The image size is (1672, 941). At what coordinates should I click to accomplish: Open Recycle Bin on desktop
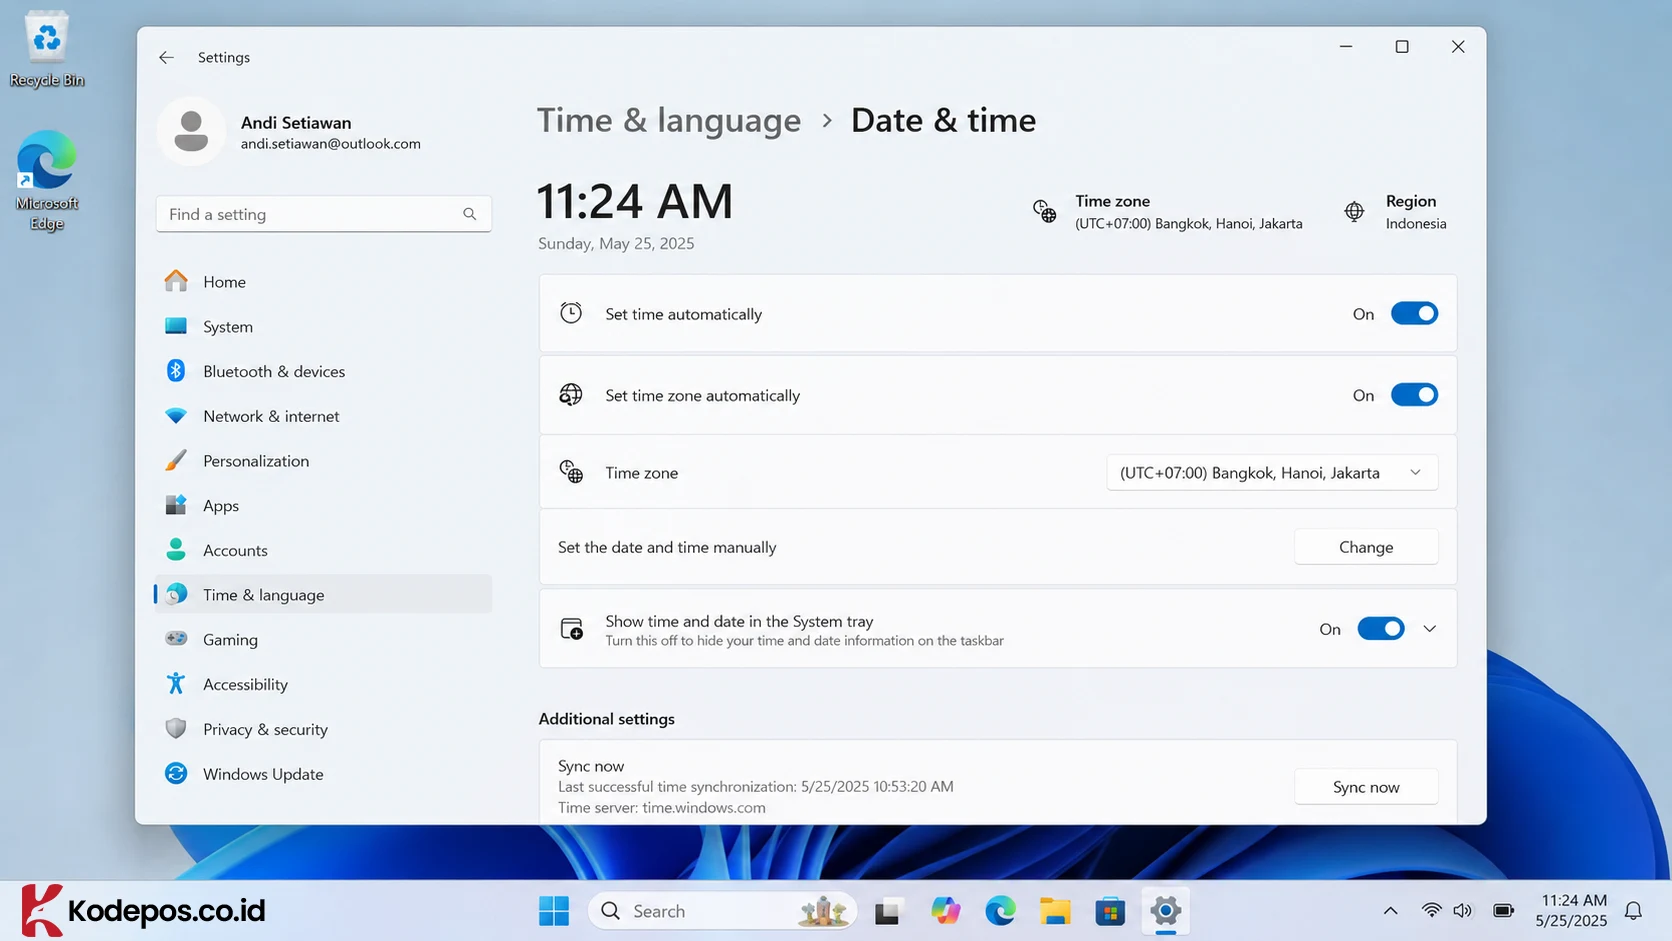click(x=46, y=50)
